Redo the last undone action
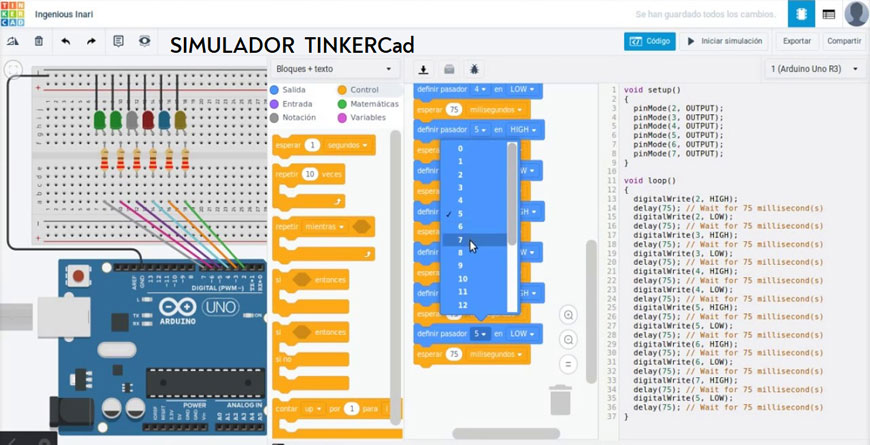 (x=91, y=41)
